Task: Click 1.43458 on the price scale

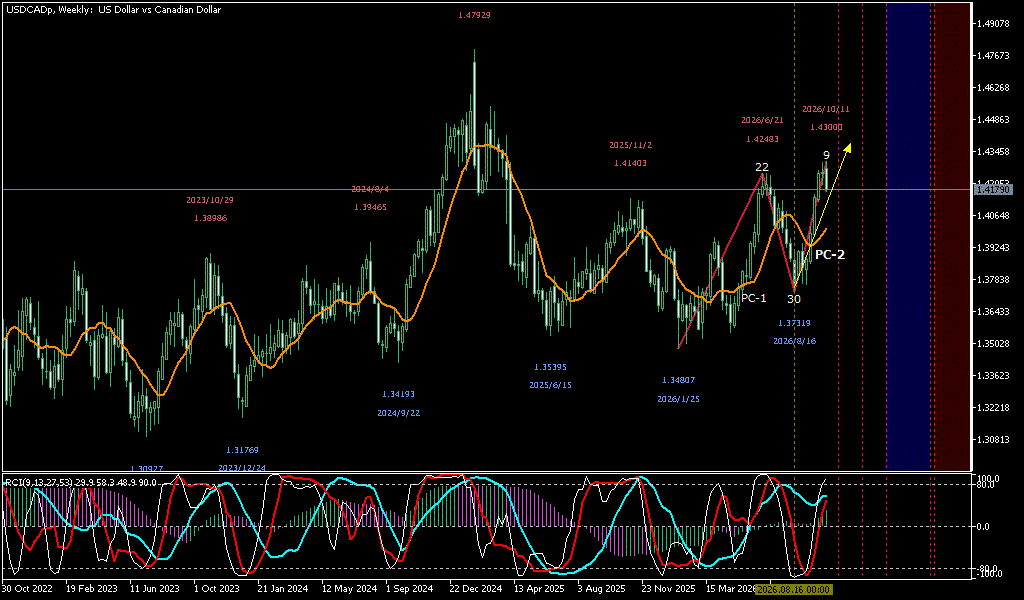Action: tap(993, 151)
